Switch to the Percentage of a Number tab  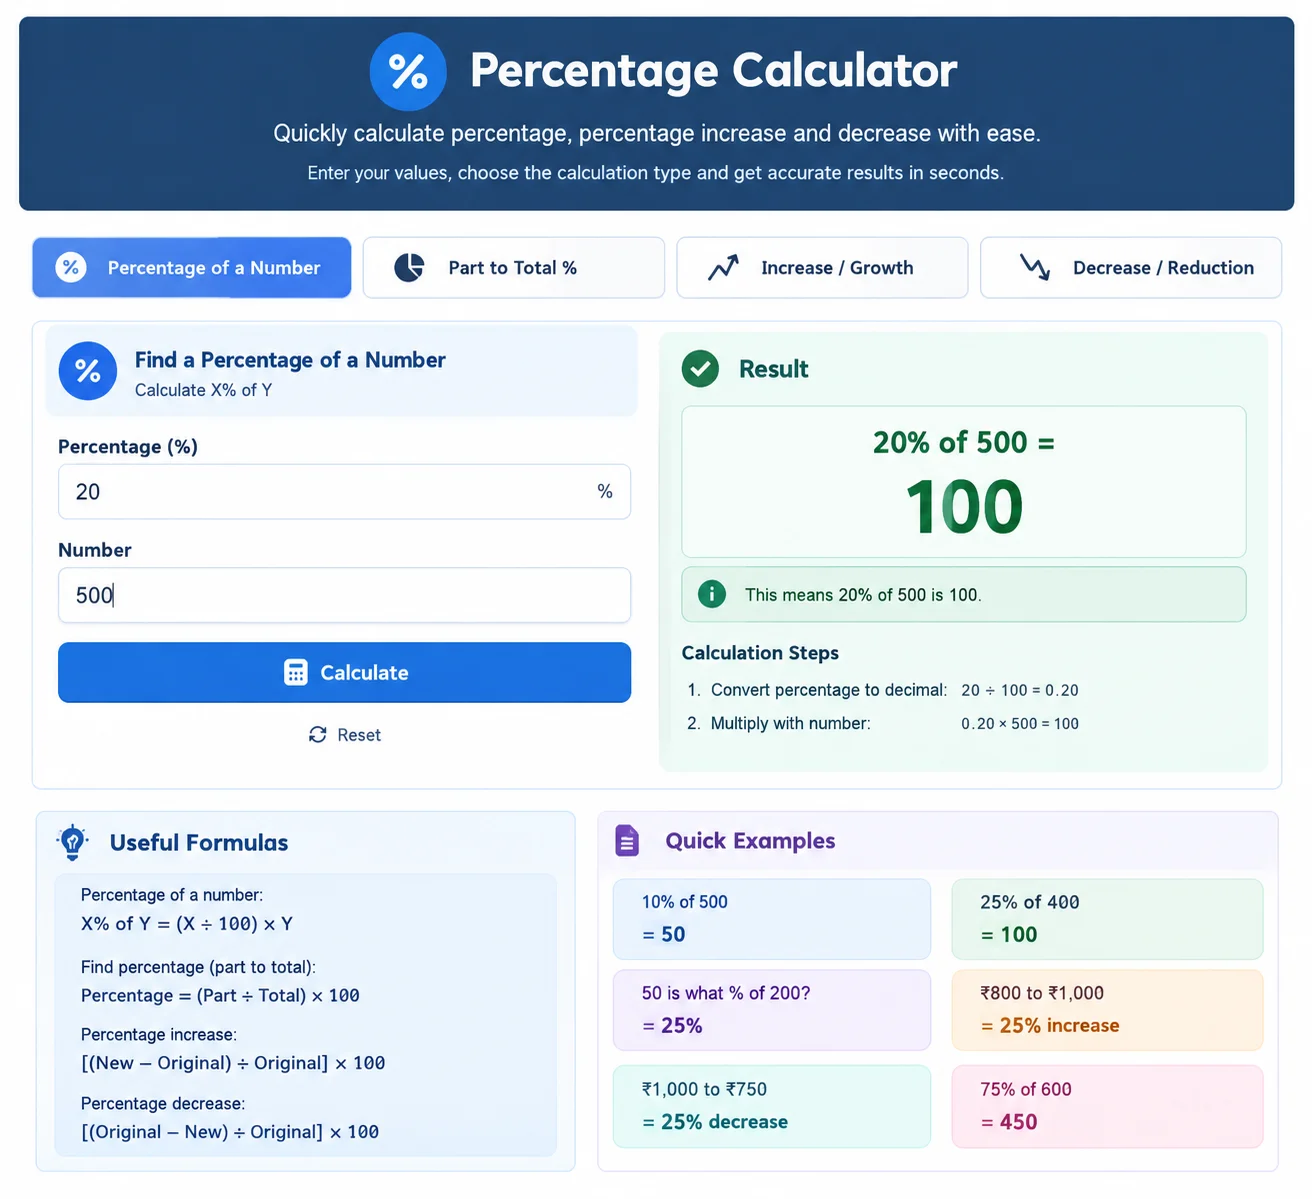point(191,267)
